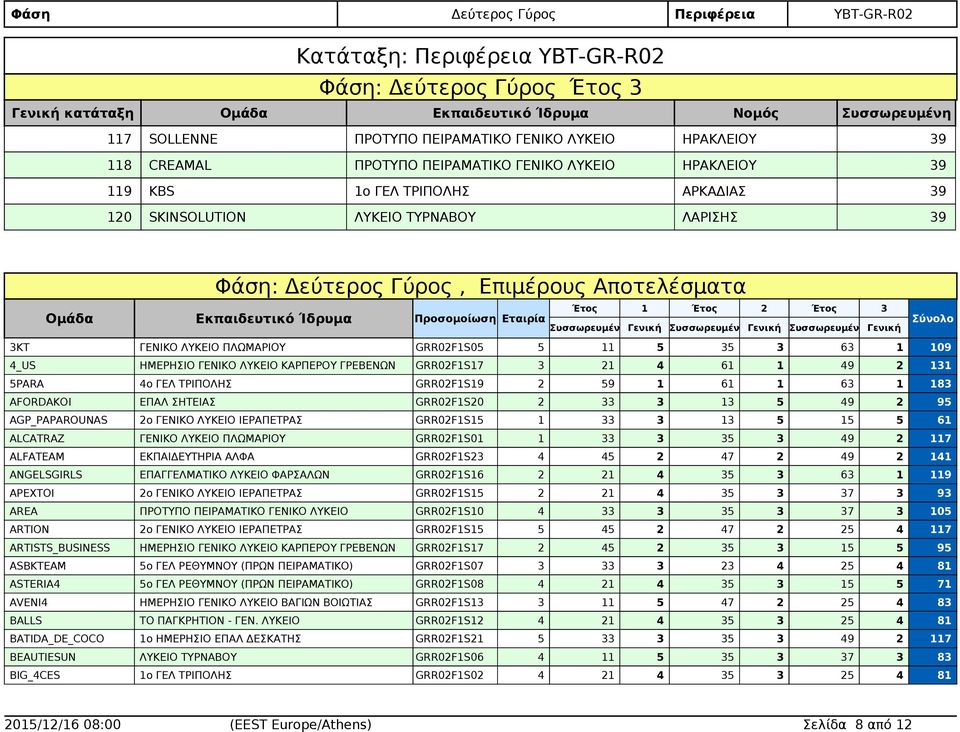Select team AREA
The width and height of the screenshot is (960, 732).
click(23, 511)
